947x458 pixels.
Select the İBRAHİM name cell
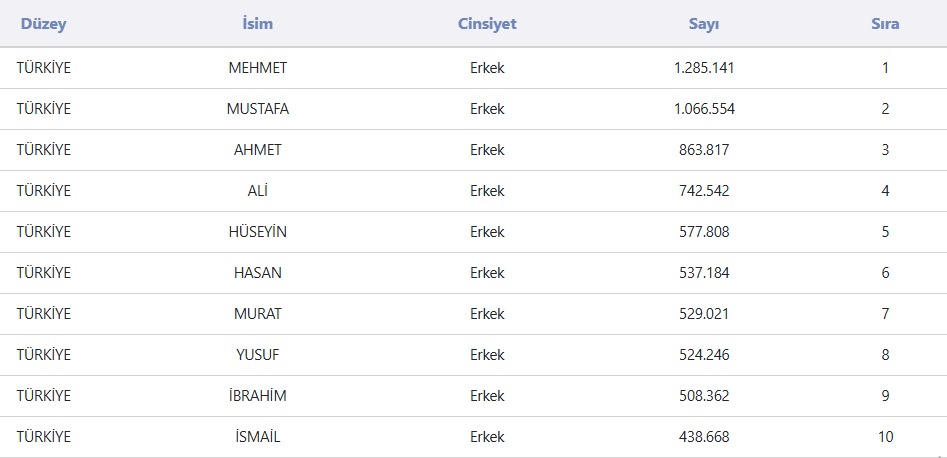pyautogui.click(x=257, y=396)
